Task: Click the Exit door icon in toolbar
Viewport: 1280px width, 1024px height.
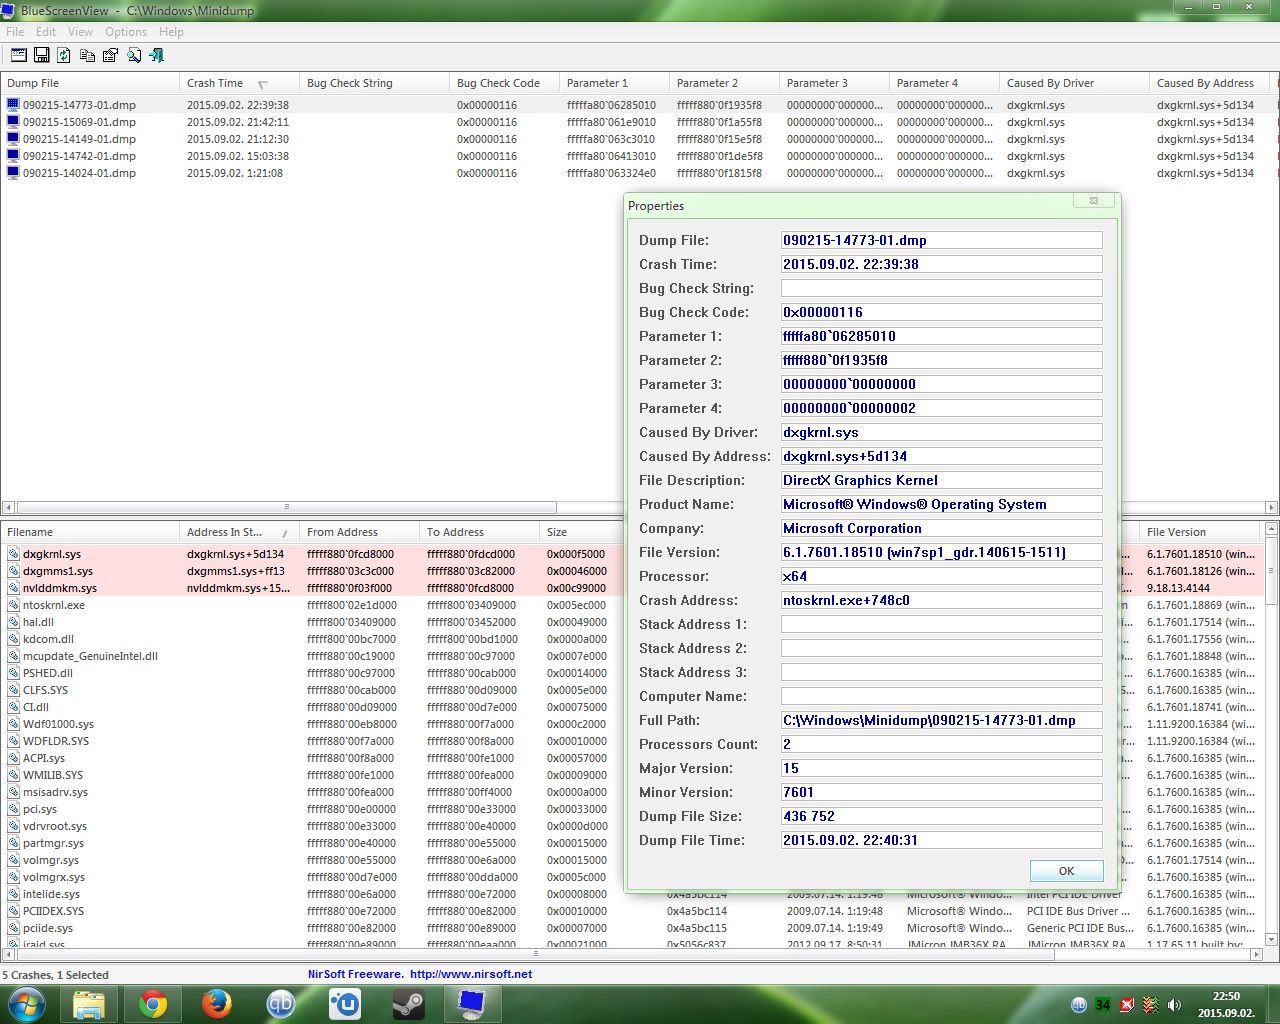Action: pos(156,55)
